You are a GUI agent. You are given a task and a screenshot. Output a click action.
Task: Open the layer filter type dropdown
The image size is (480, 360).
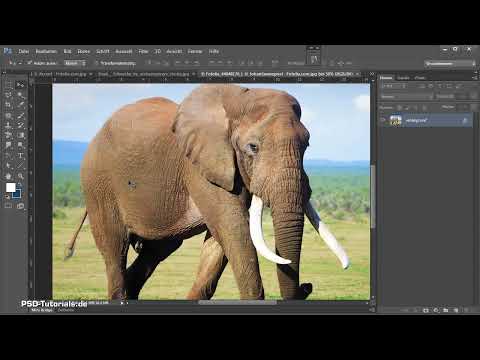coord(395,86)
